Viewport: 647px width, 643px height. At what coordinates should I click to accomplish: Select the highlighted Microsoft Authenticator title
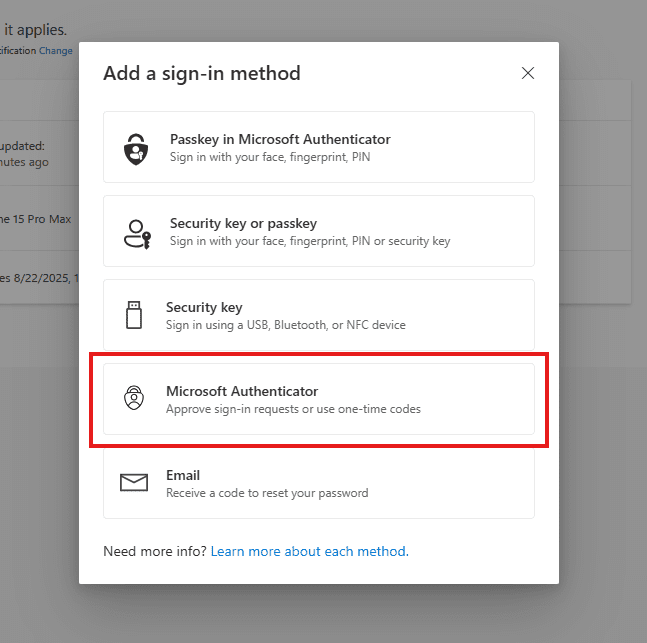point(242,391)
